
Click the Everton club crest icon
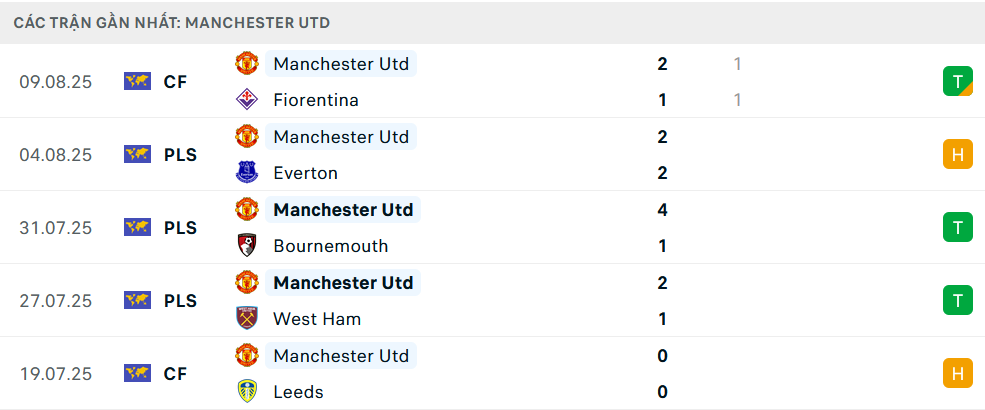pos(246,173)
